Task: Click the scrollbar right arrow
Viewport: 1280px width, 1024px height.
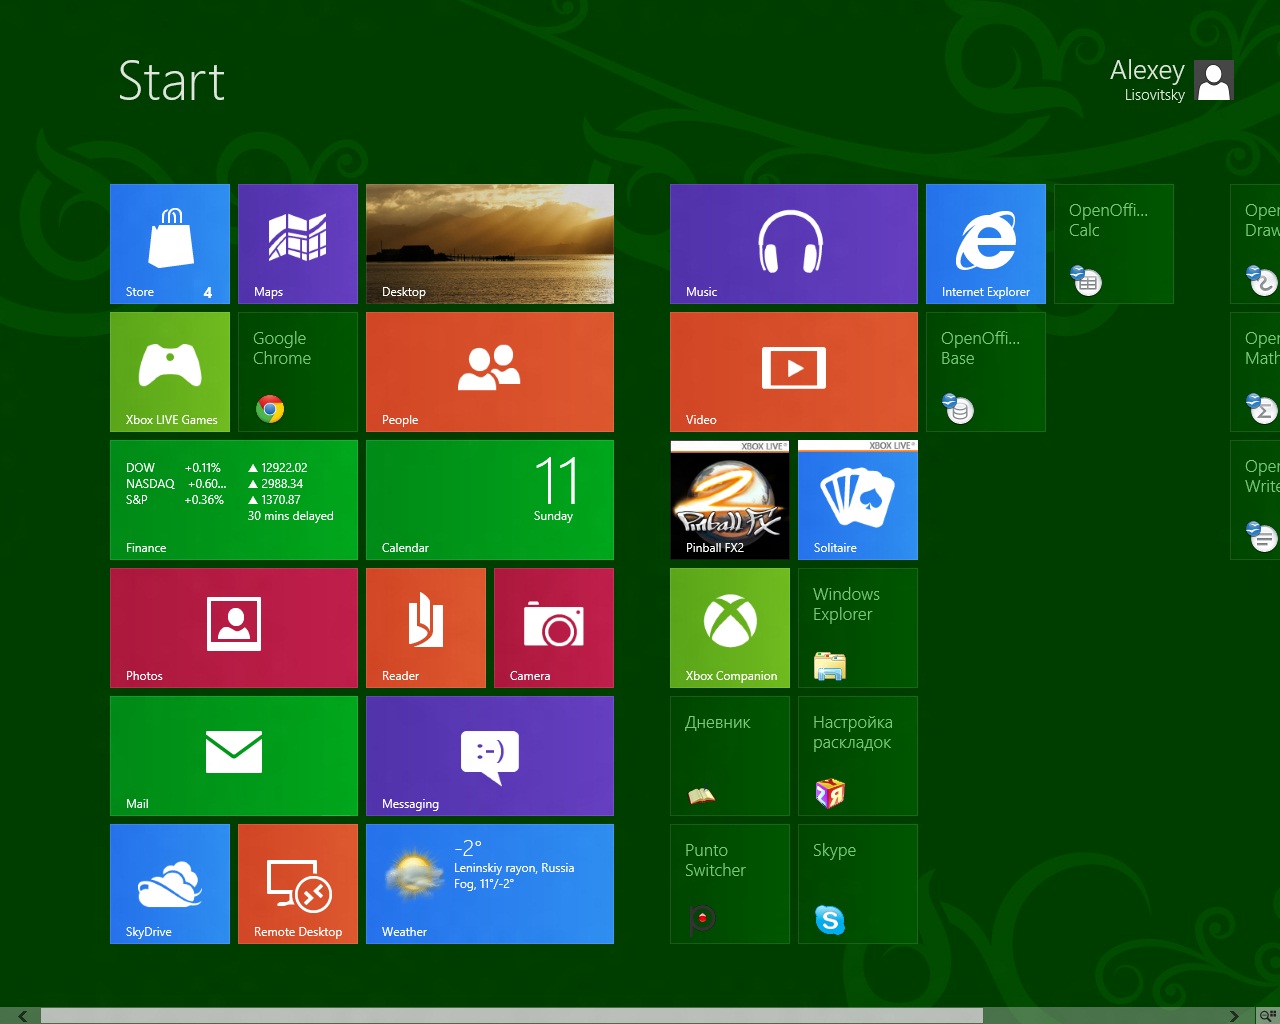Action: [1234, 1016]
